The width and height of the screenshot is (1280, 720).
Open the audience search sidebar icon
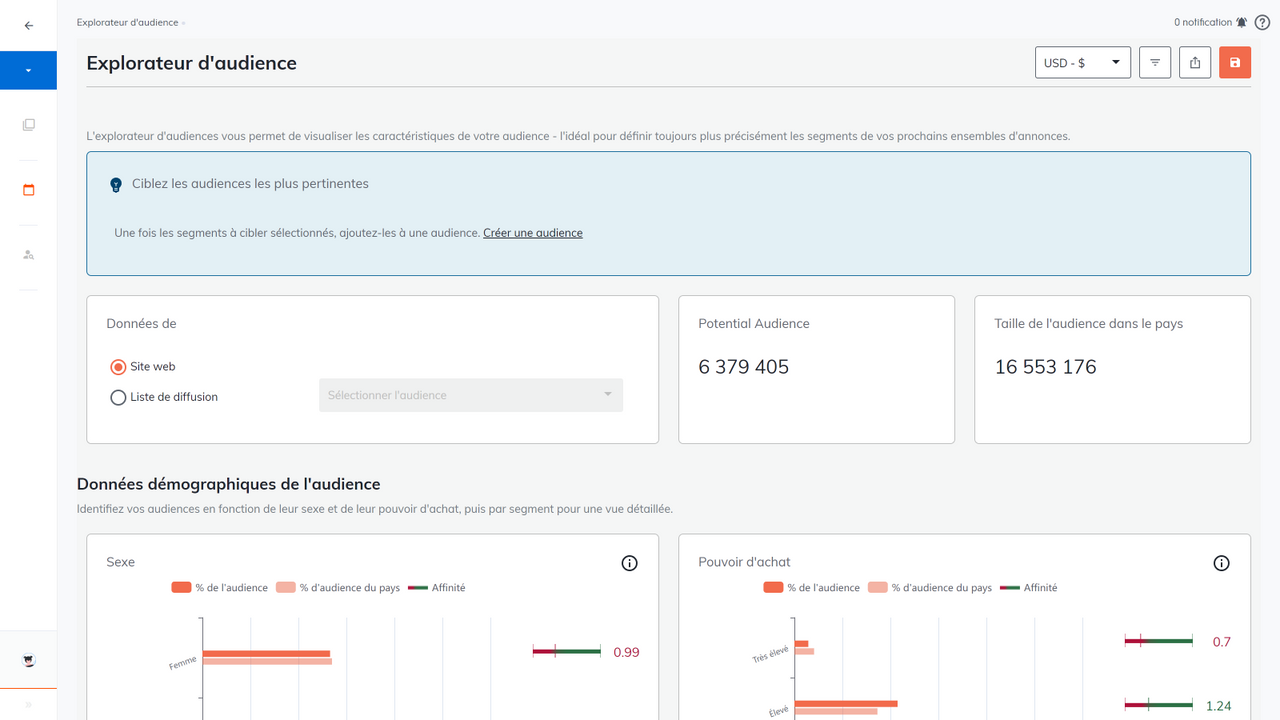point(28,255)
